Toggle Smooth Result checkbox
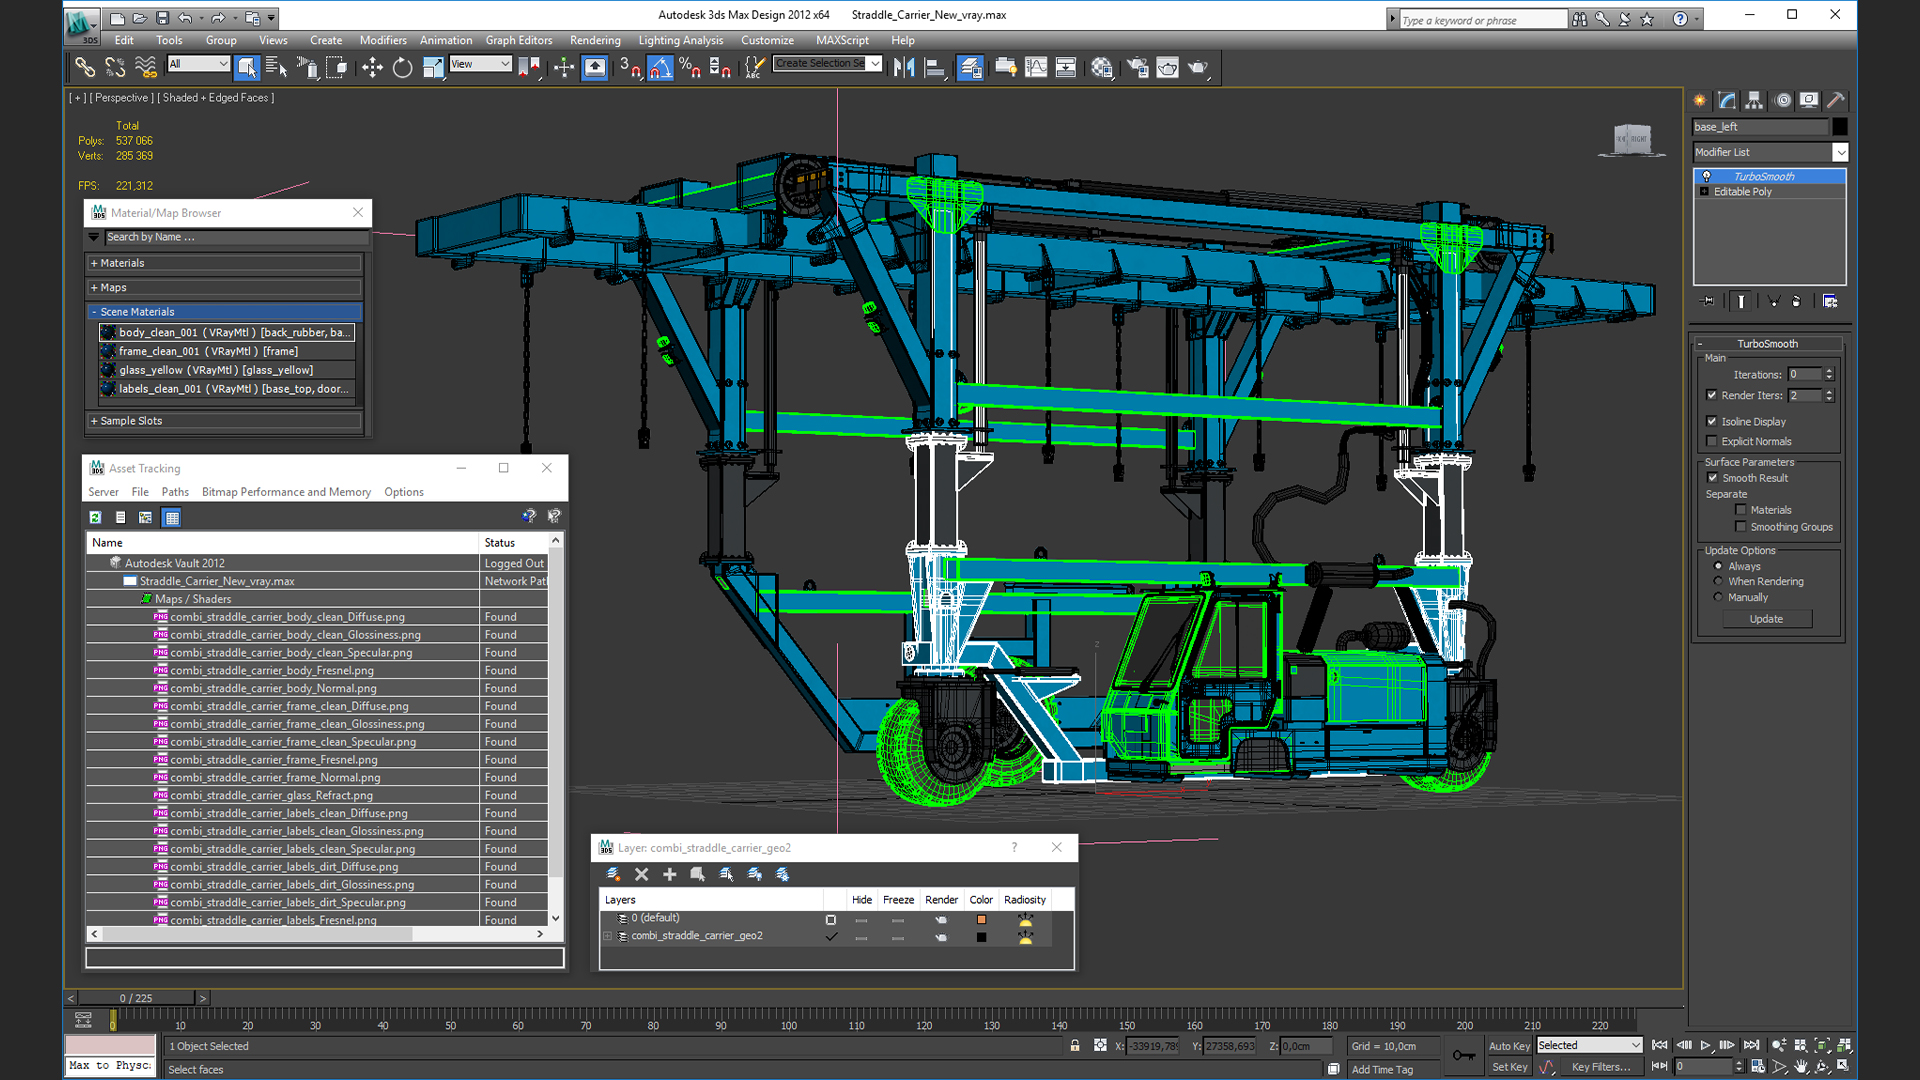This screenshot has height=1080, width=1920. click(x=1712, y=478)
